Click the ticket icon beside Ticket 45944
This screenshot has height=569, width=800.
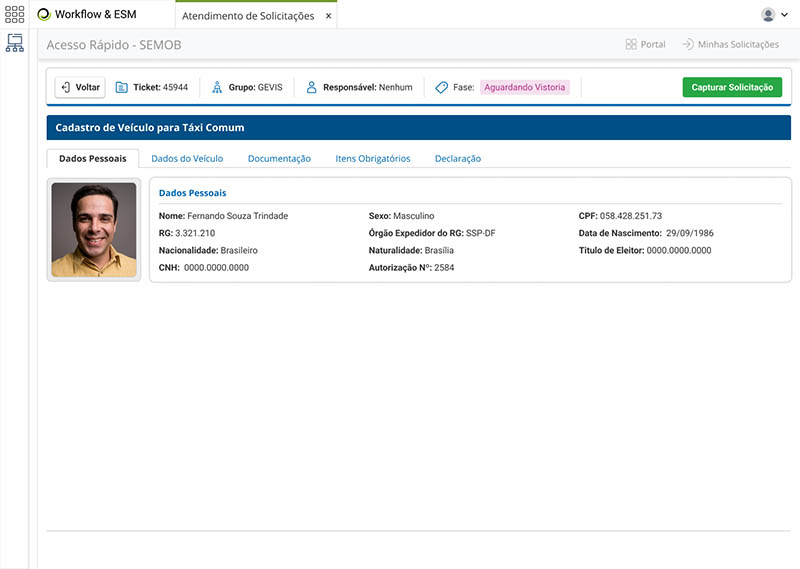click(x=122, y=88)
